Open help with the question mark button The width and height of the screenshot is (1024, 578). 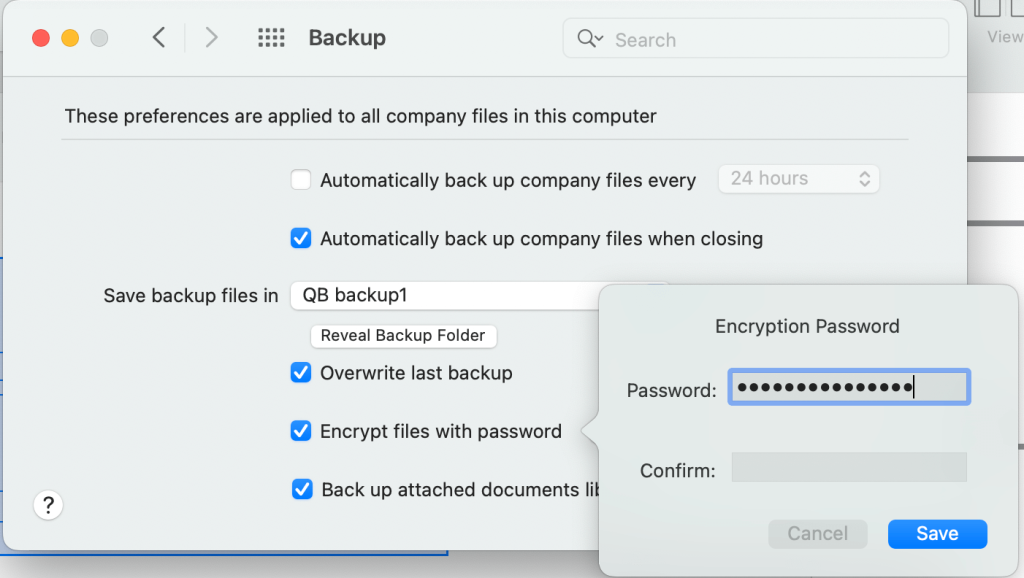click(x=49, y=504)
